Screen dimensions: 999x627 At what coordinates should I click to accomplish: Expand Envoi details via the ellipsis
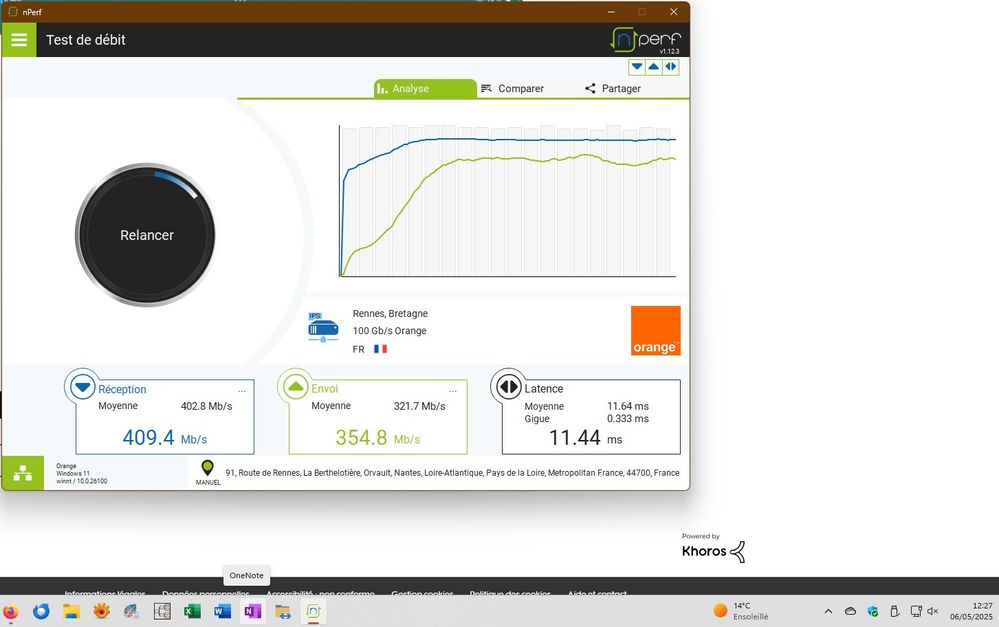coord(454,390)
